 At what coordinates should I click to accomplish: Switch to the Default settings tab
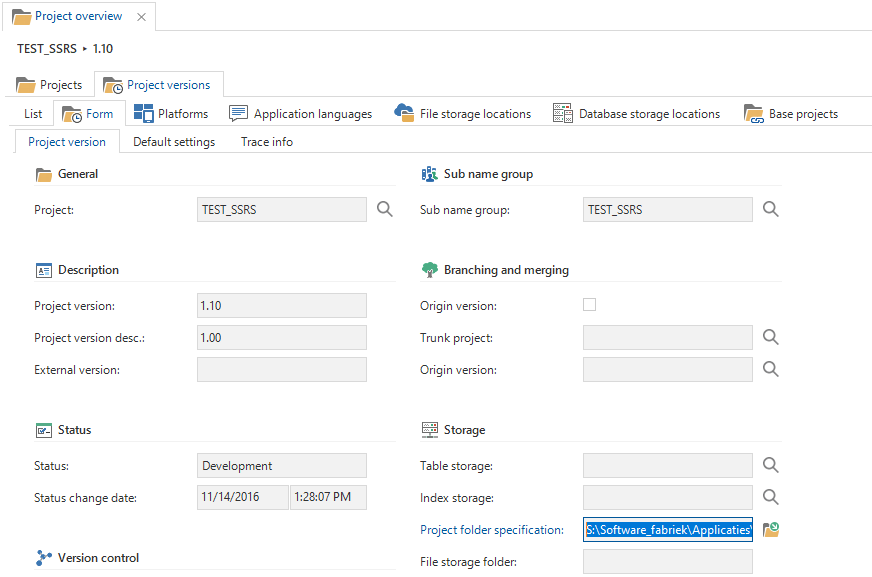point(174,141)
